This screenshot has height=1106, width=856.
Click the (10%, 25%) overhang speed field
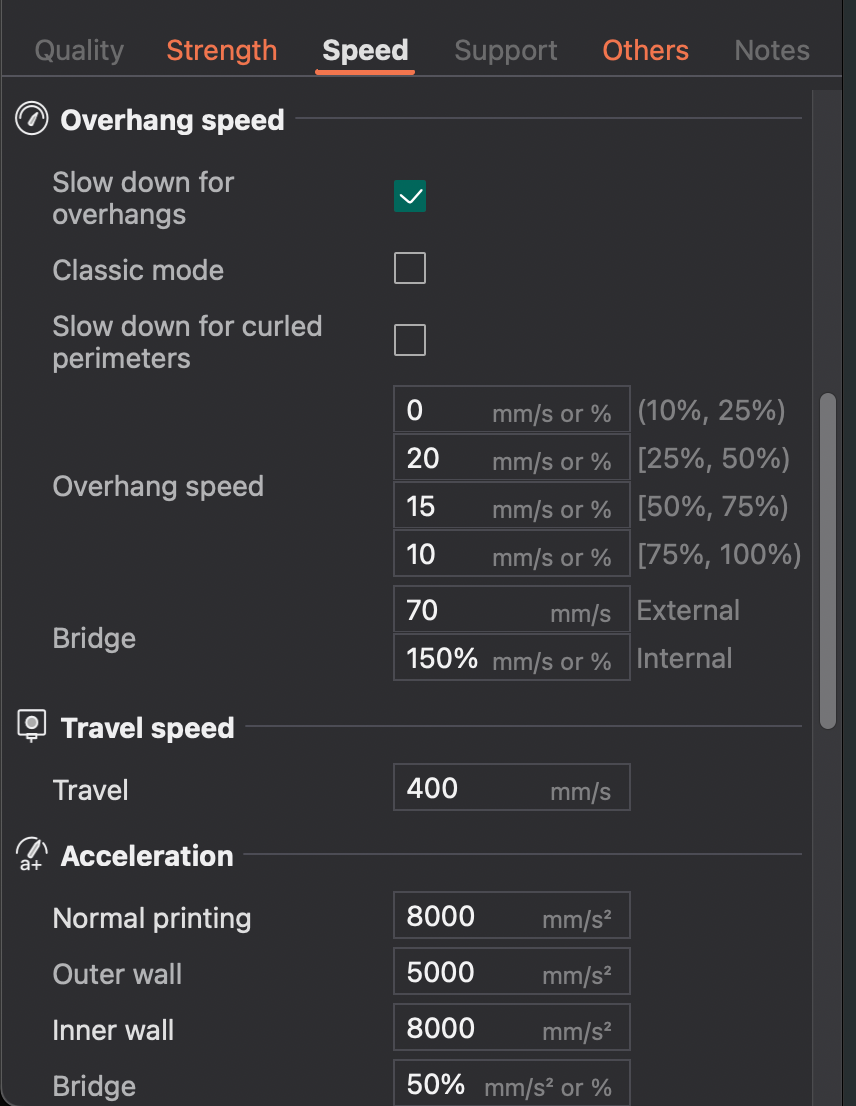point(511,409)
